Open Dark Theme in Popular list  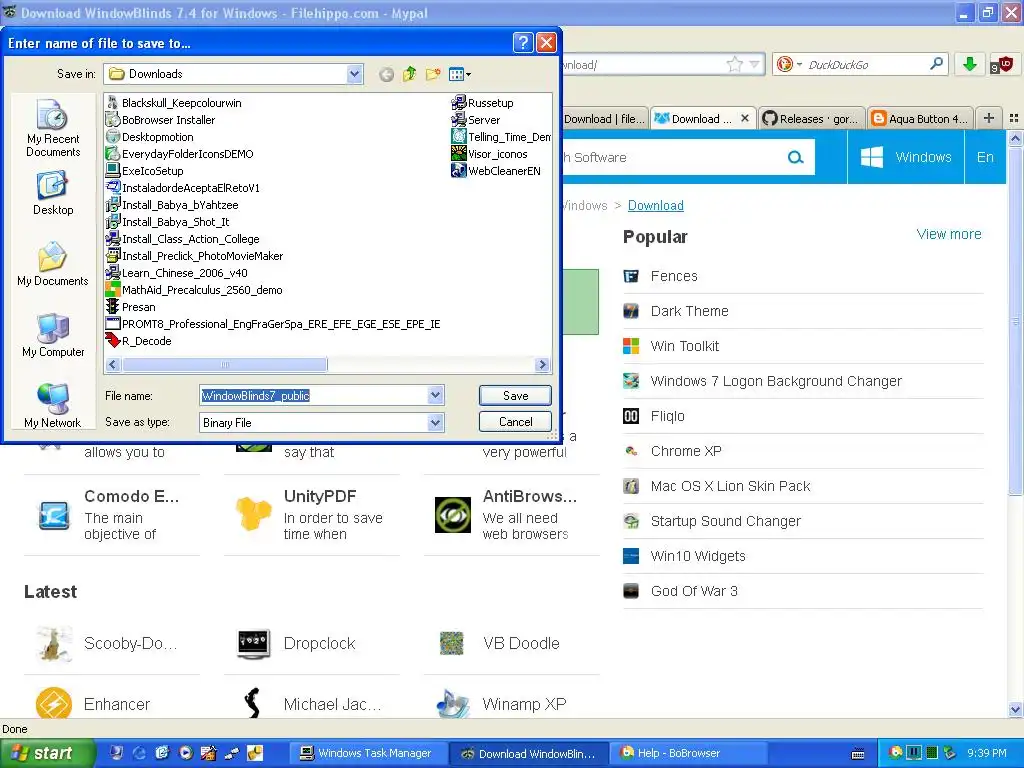[x=689, y=311]
